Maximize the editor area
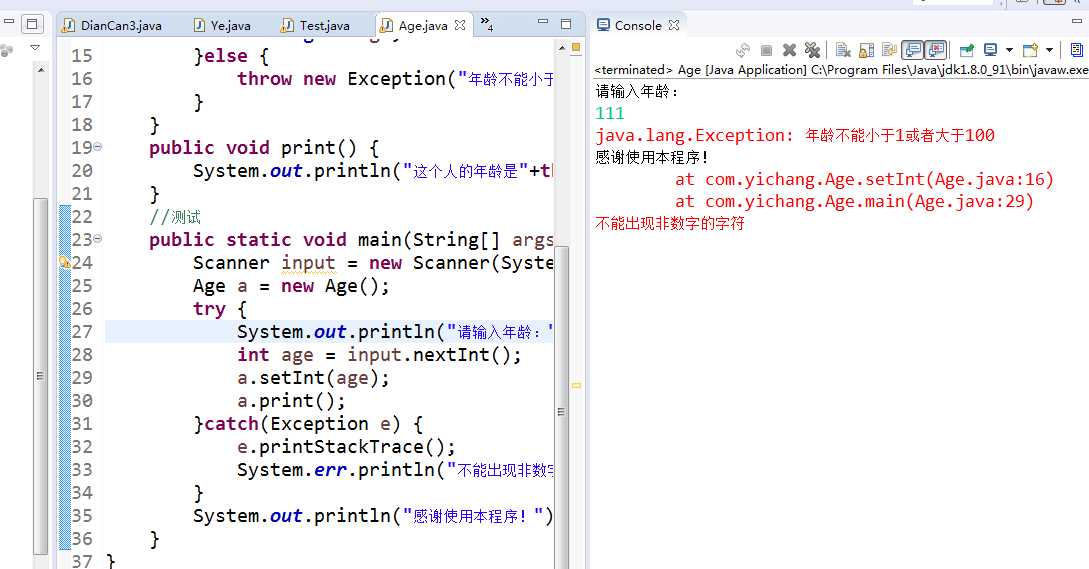This screenshot has width=1089, height=569. (566, 24)
